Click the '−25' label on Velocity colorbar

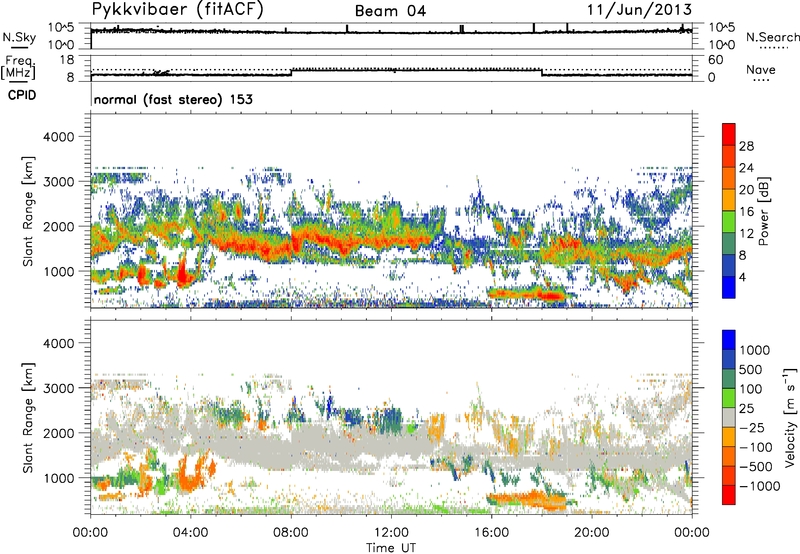[x=752, y=428]
